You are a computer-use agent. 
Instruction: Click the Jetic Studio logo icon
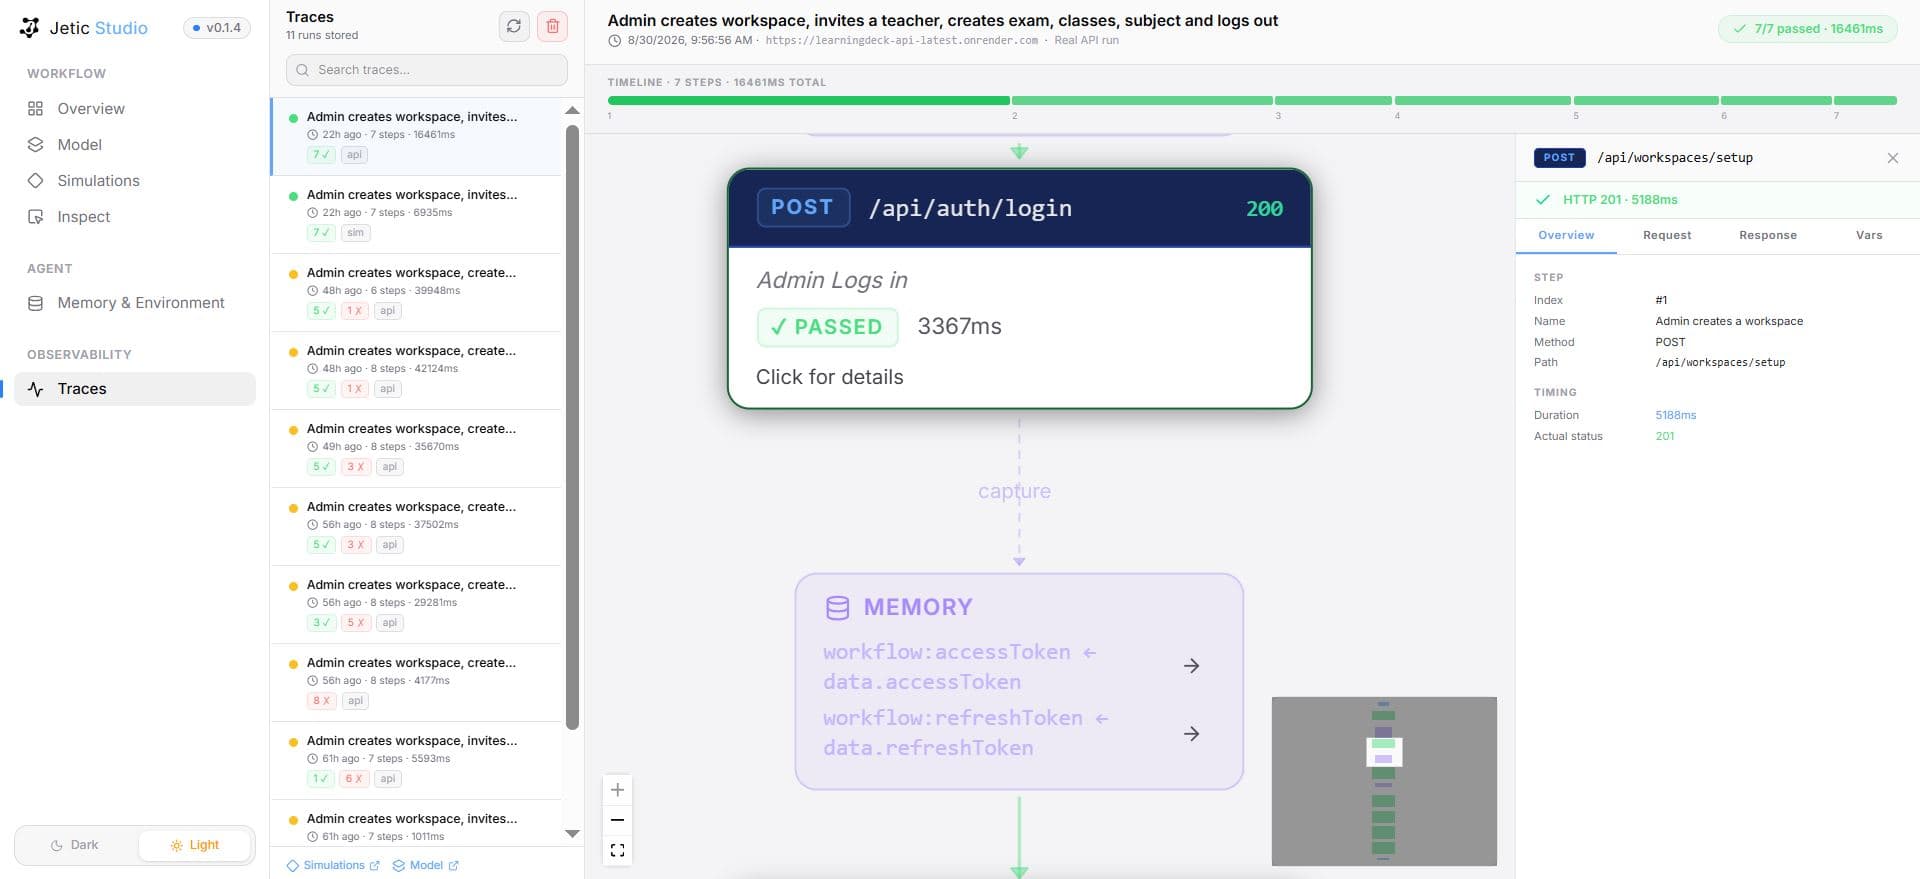click(x=30, y=28)
